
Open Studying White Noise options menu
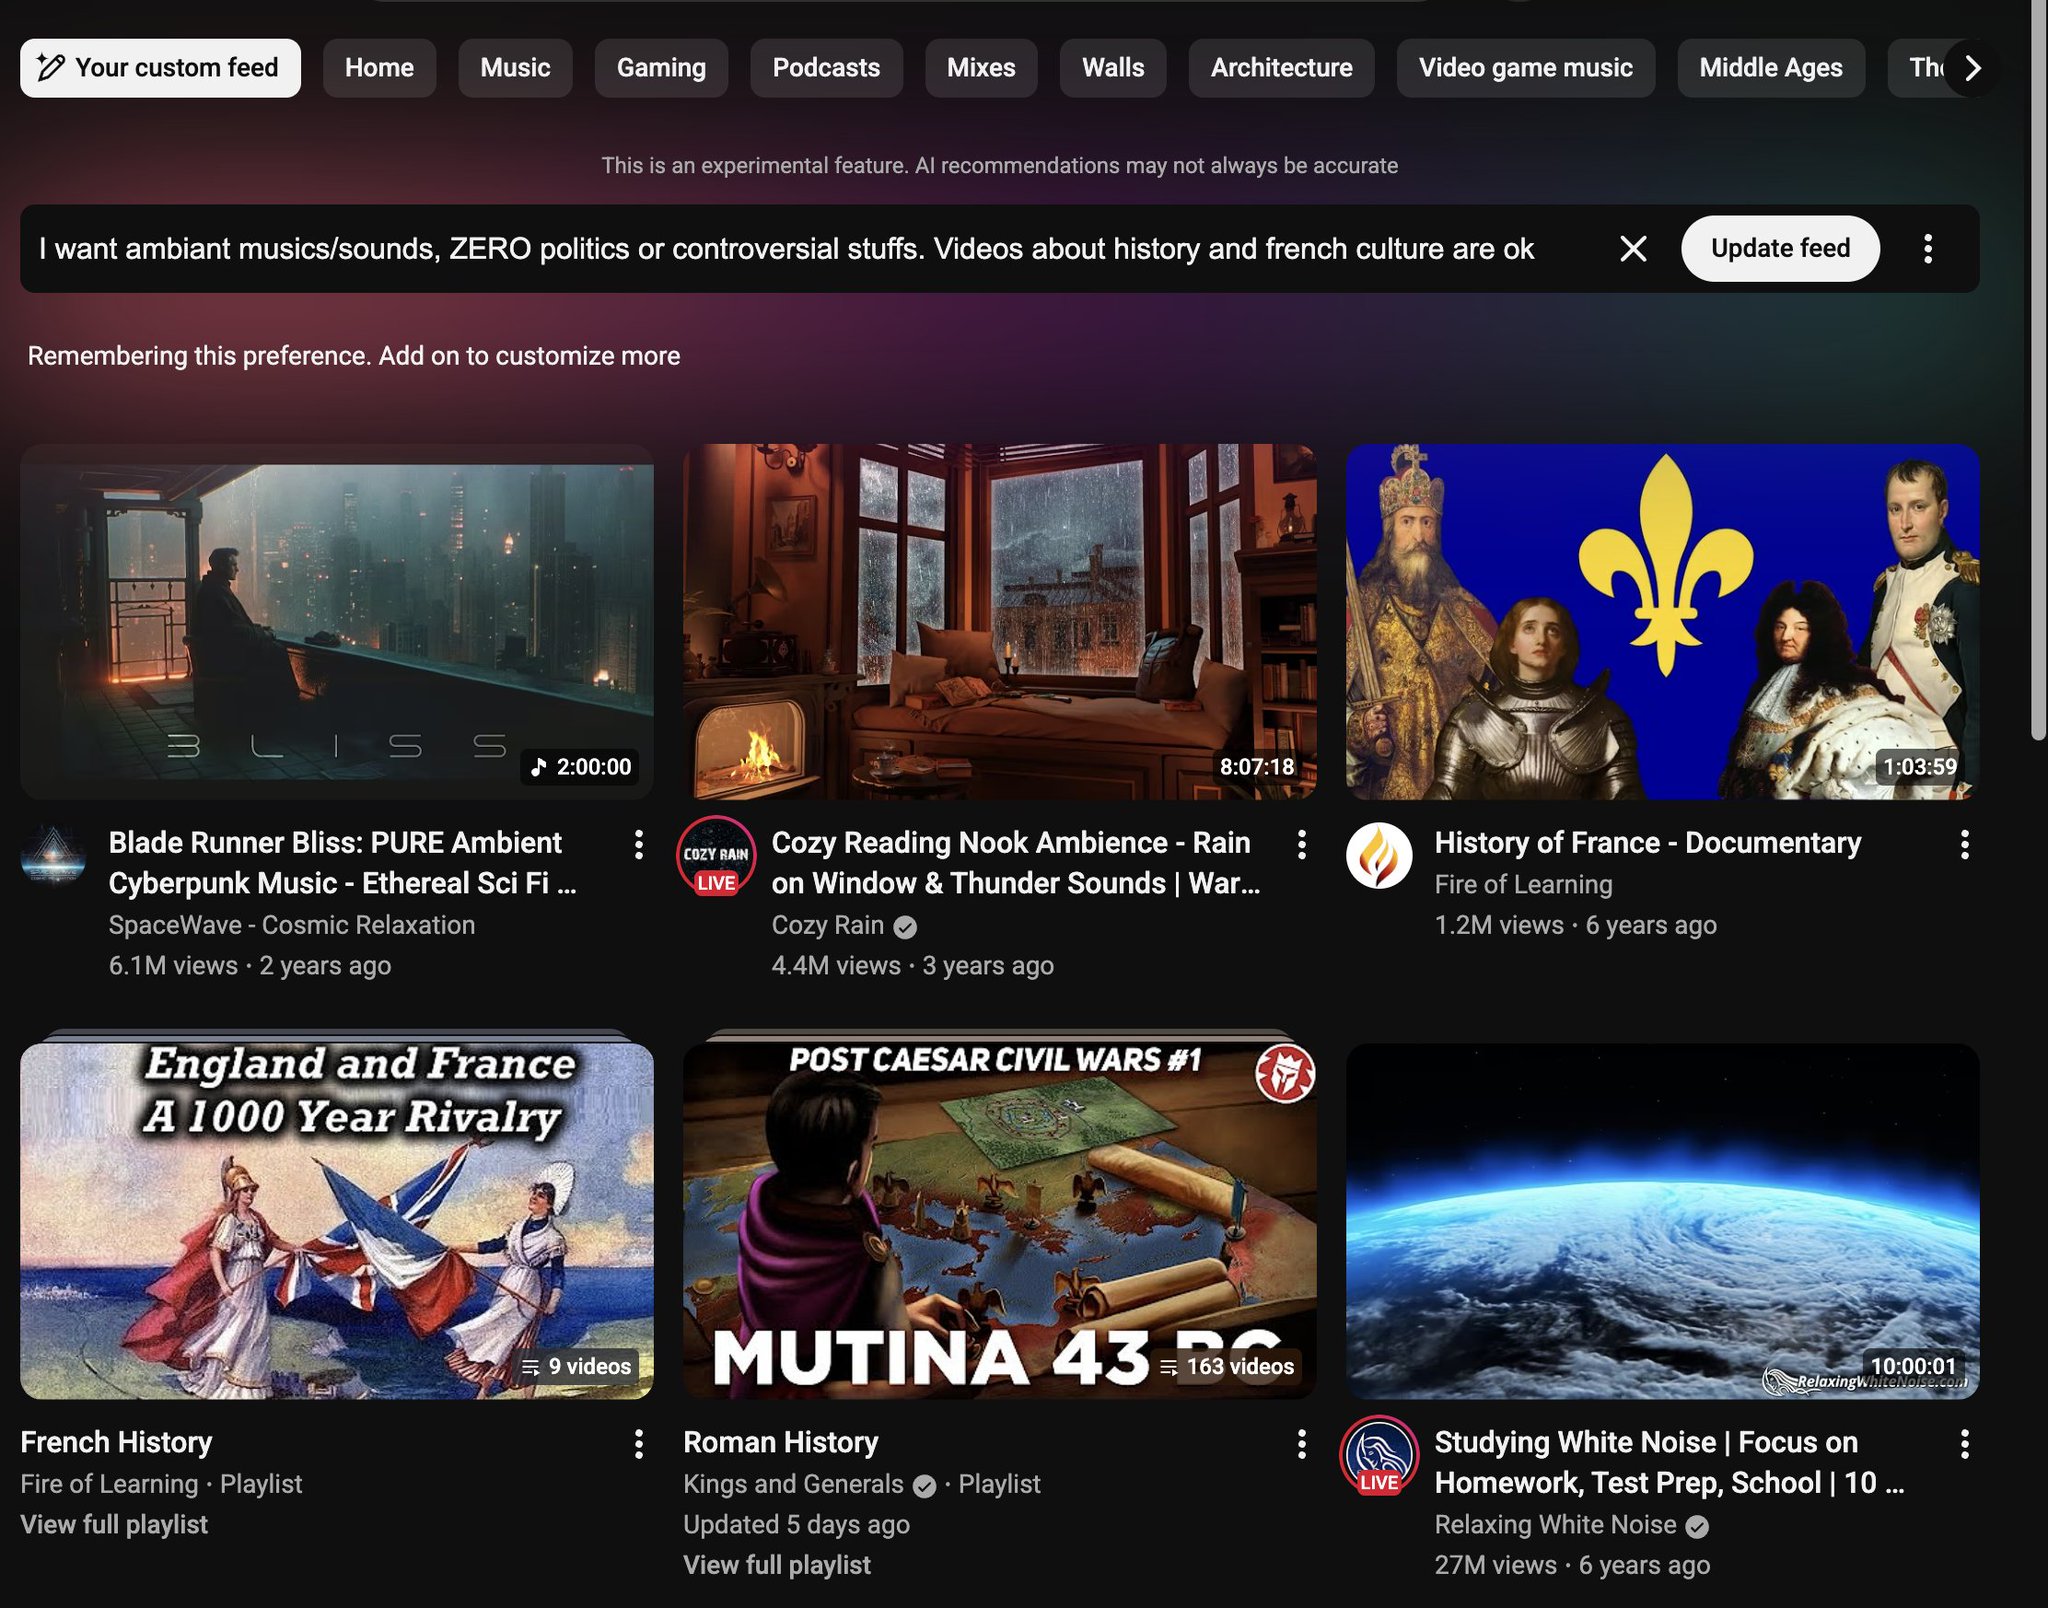[x=1964, y=1444]
